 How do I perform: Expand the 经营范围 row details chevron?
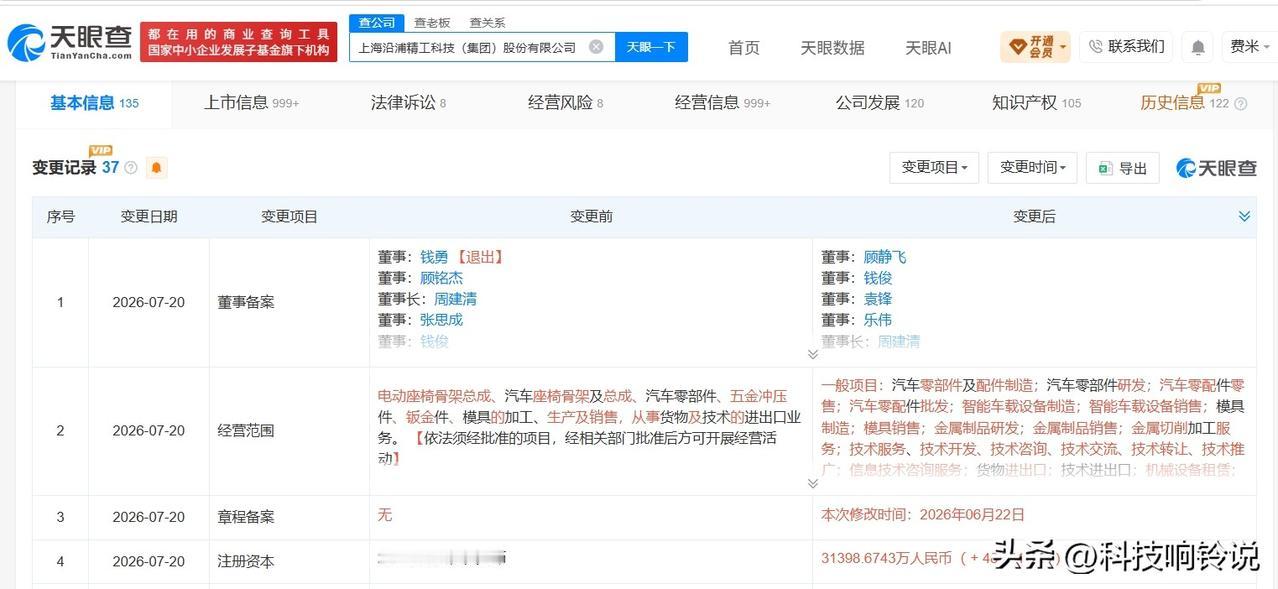pyautogui.click(x=812, y=484)
